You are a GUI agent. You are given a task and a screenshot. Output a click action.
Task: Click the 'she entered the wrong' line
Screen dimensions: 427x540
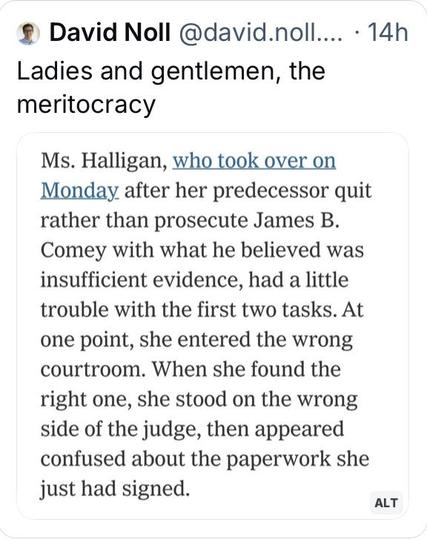coord(197,340)
